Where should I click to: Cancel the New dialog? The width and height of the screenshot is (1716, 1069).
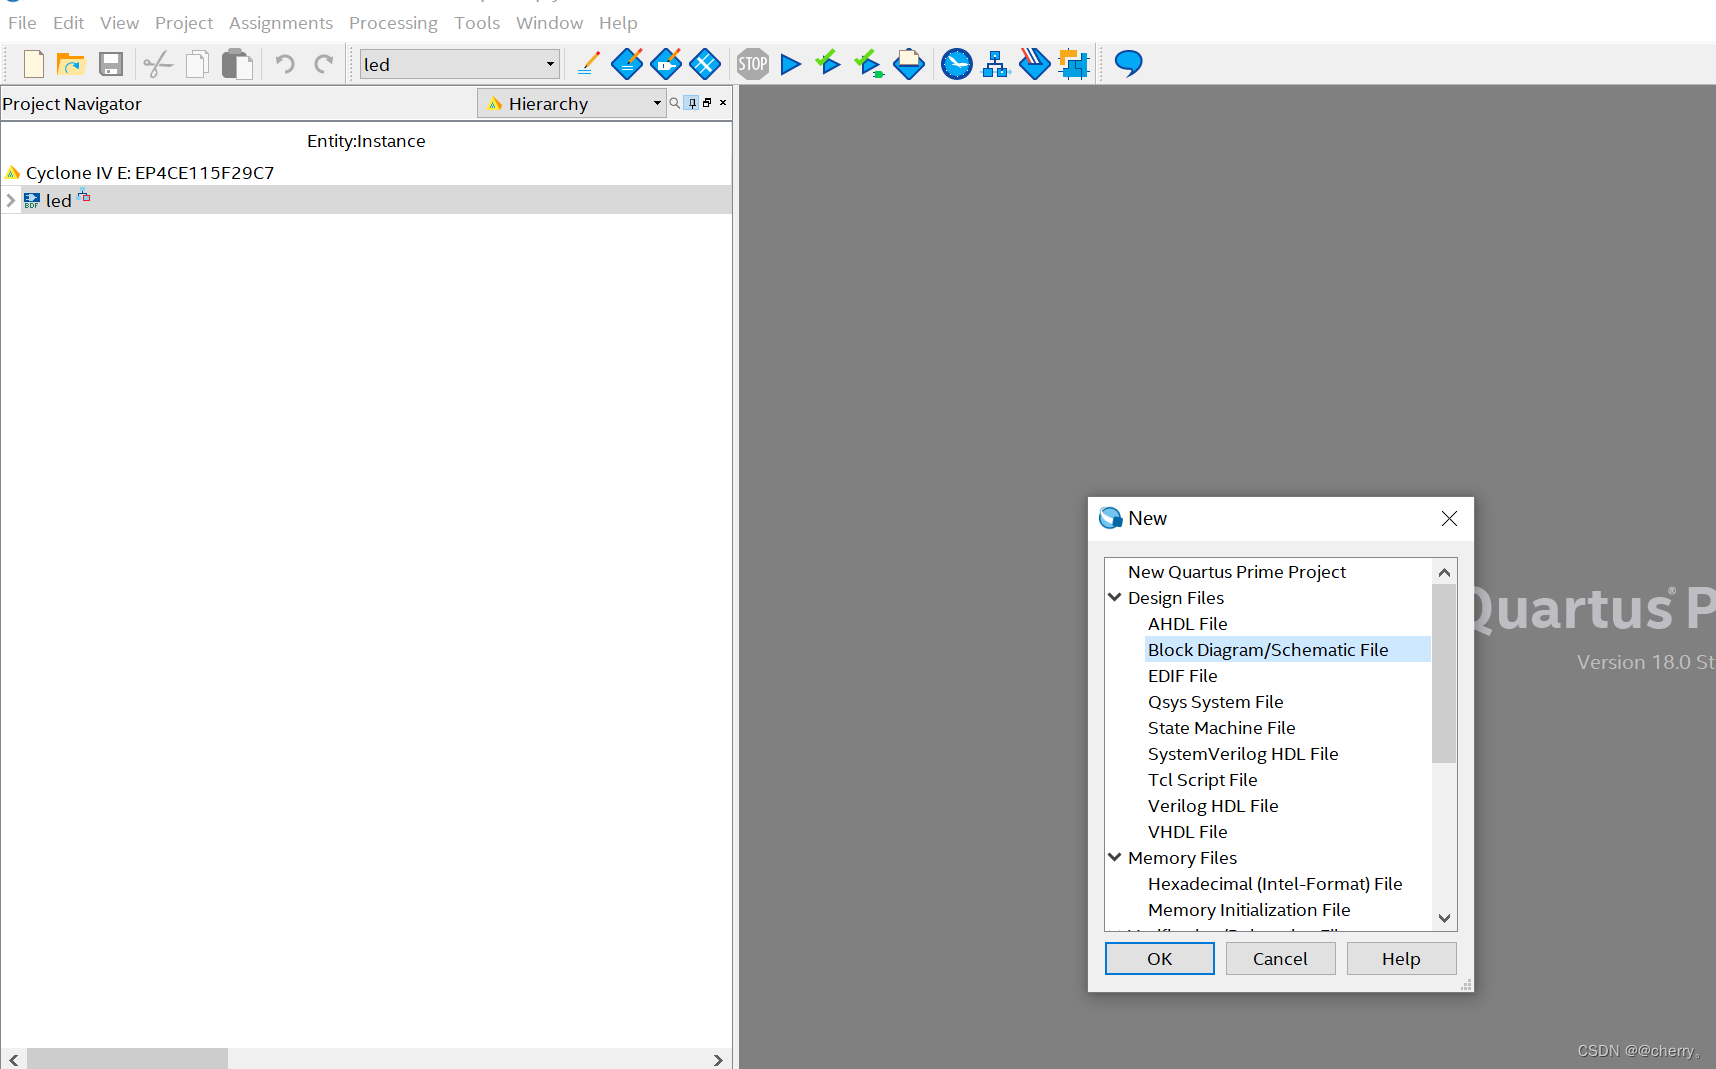pos(1280,958)
